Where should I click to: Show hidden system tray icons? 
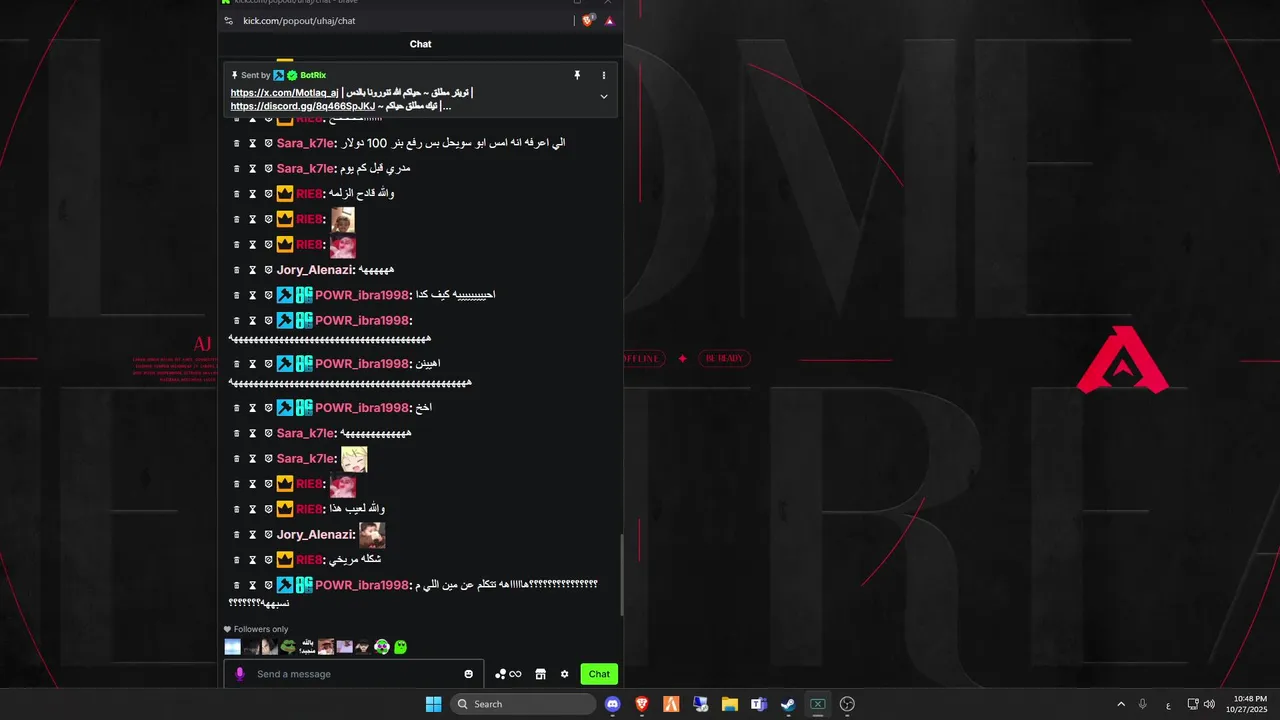point(1121,704)
